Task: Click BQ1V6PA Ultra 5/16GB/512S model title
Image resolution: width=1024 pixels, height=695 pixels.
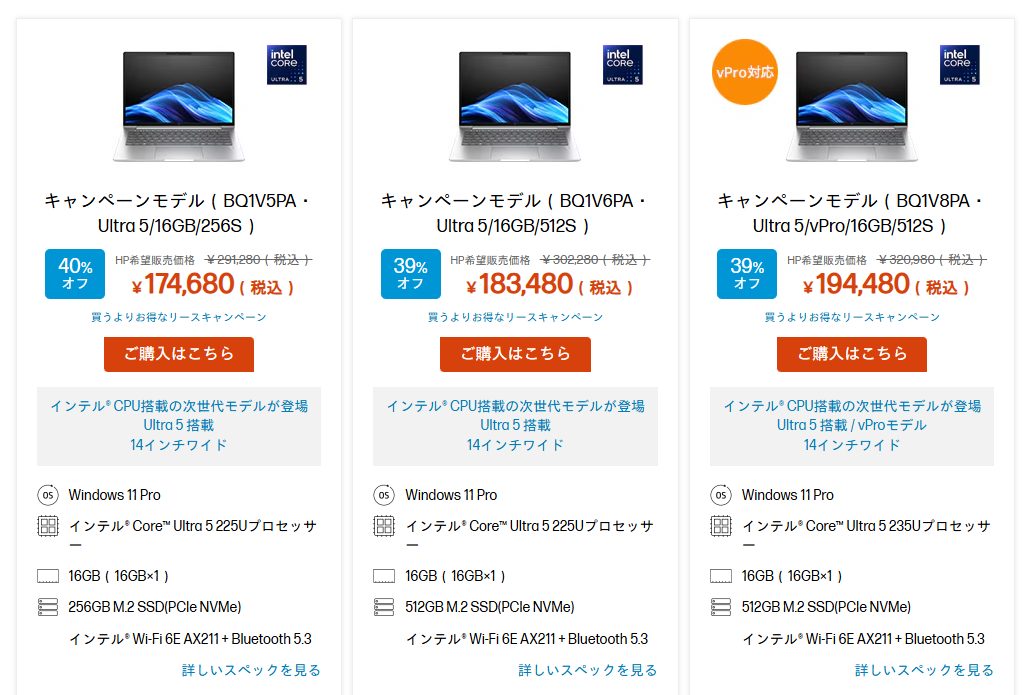Action: pos(514,213)
